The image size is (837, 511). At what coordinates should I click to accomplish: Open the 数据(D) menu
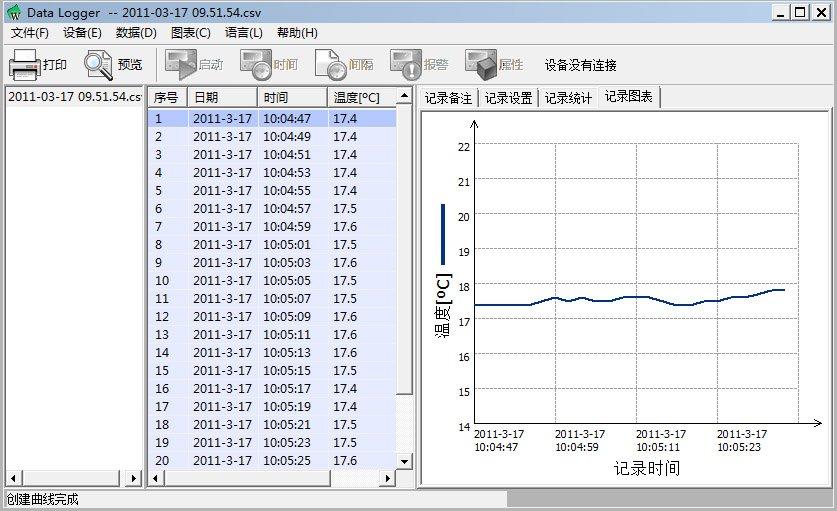pyautogui.click(x=136, y=33)
